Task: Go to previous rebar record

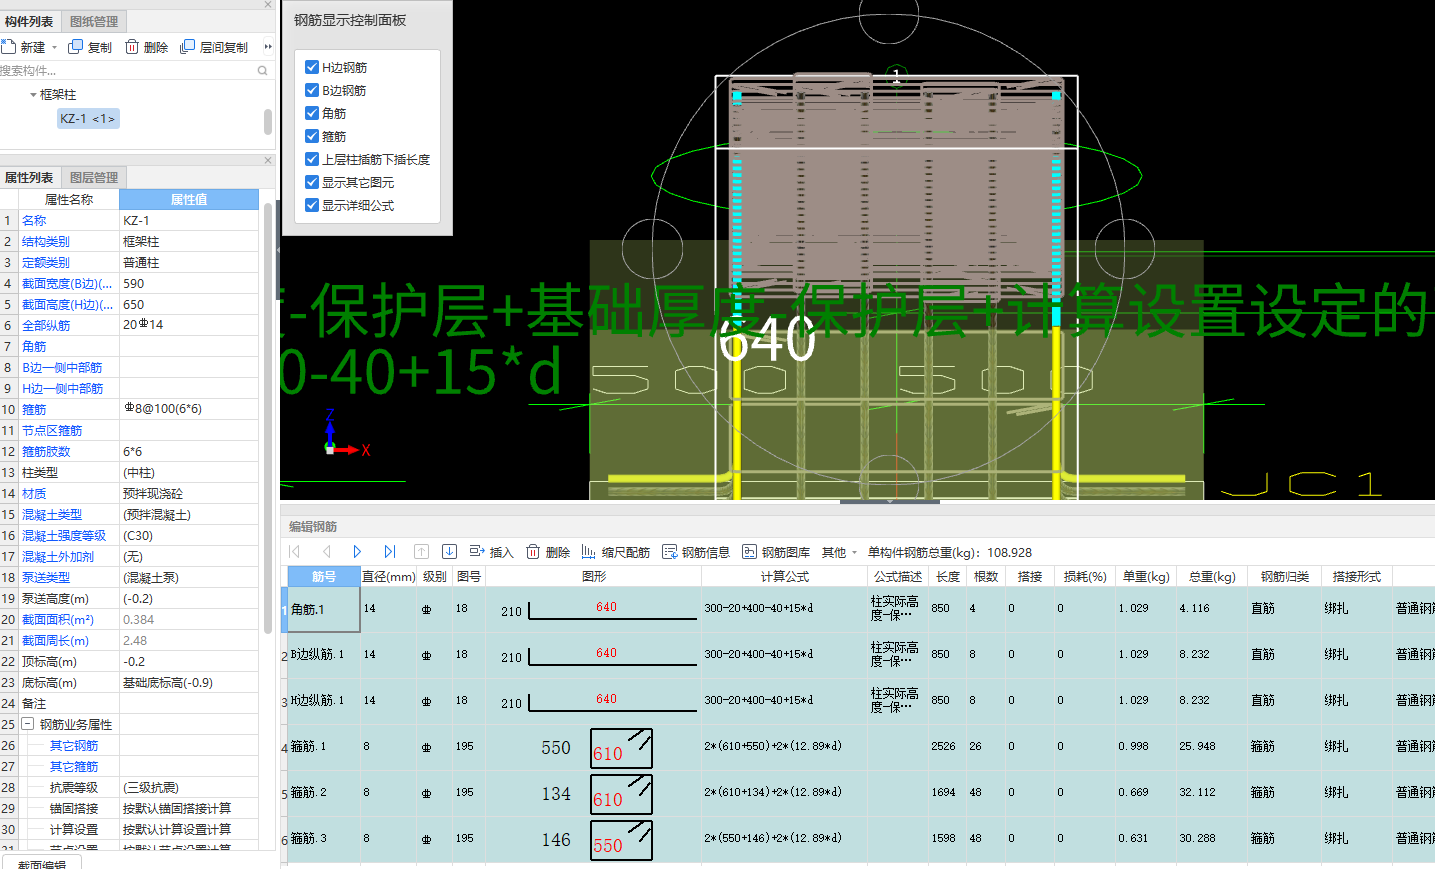Action: 326,552
